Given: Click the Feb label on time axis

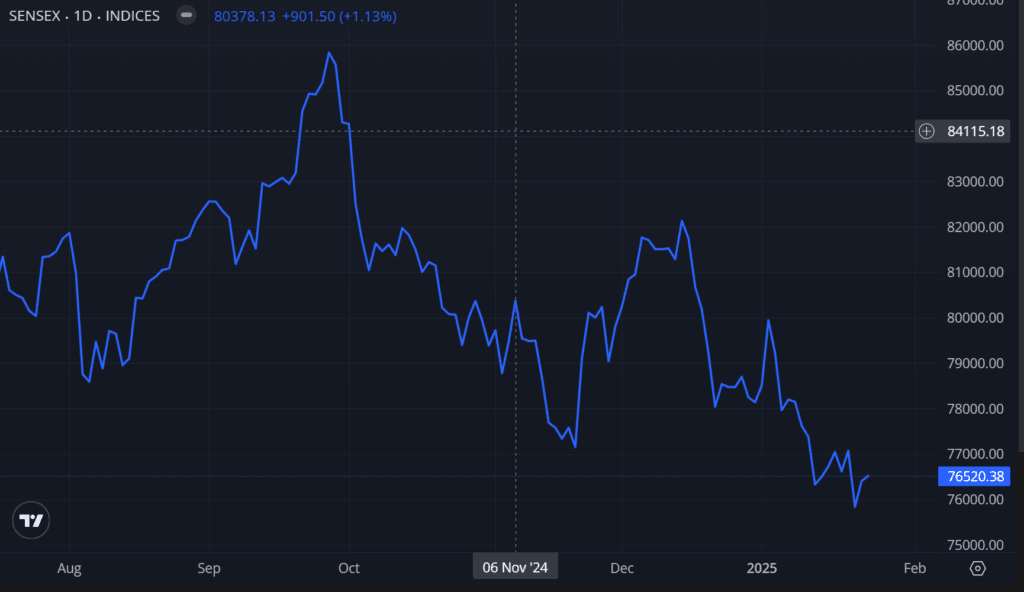Looking at the screenshot, I should pyautogui.click(x=914, y=568).
